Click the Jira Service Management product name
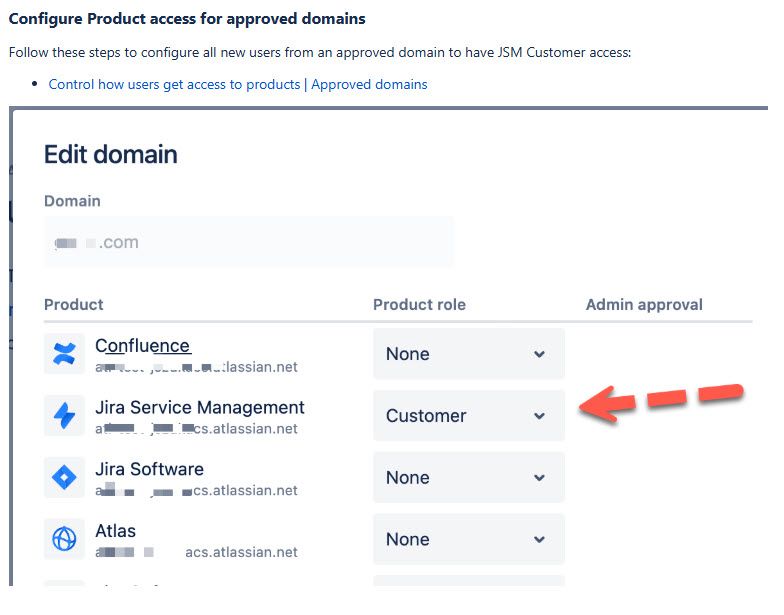Viewport: 784px width, 615px height. coord(200,407)
